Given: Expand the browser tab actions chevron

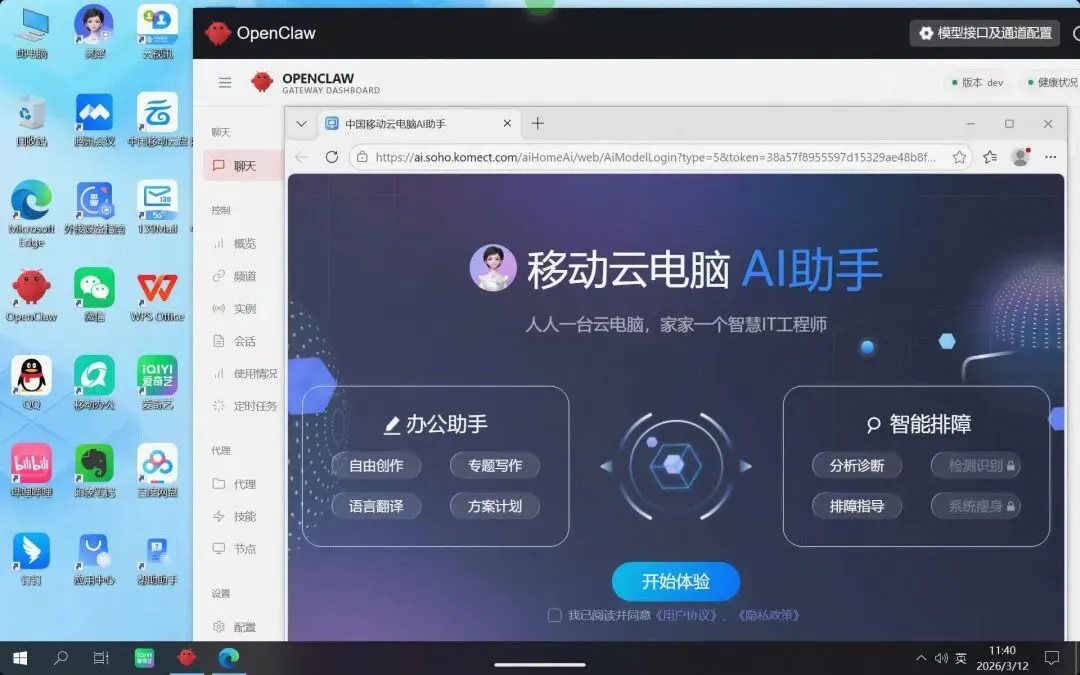Looking at the screenshot, I should 301,124.
